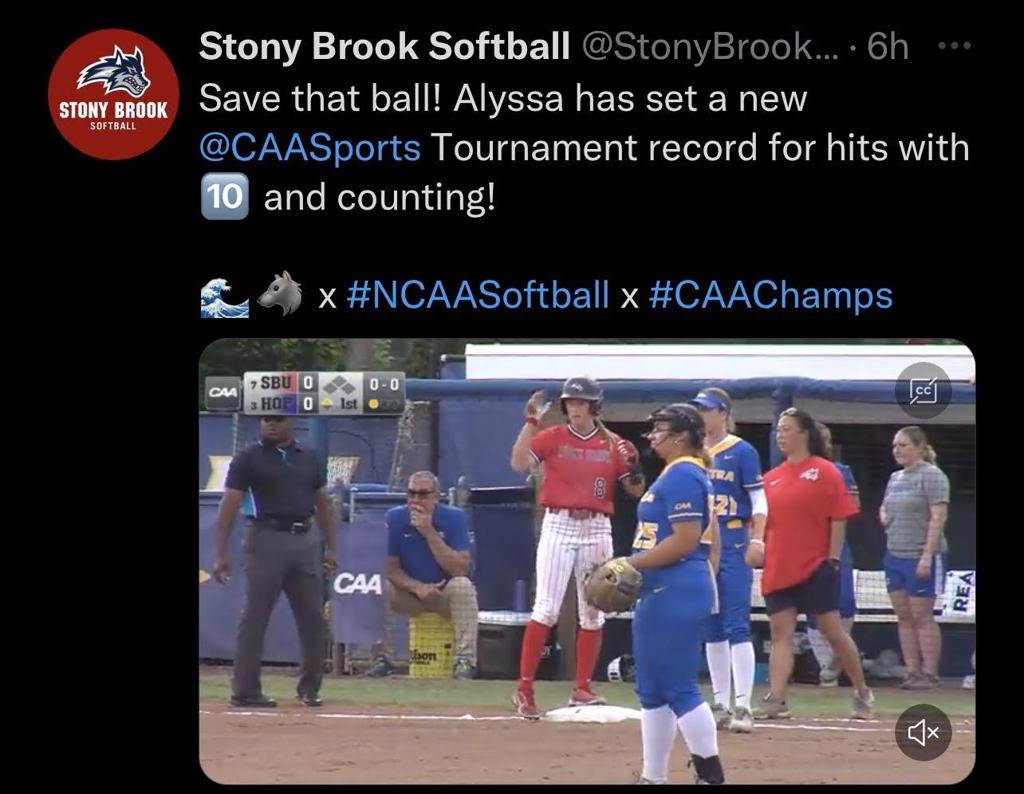
Task: Open the tweet via the 6h timestamp
Action: pos(887,46)
